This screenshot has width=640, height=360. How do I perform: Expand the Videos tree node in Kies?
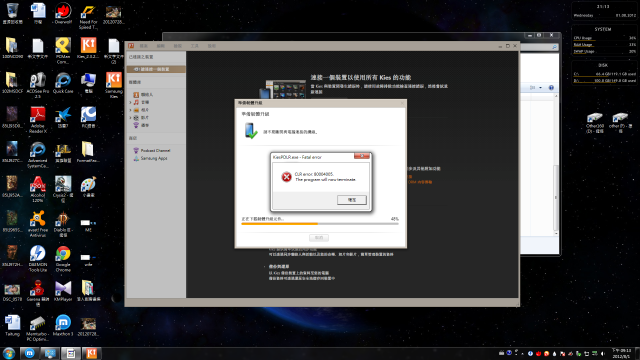pyautogui.click(x=130, y=118)
